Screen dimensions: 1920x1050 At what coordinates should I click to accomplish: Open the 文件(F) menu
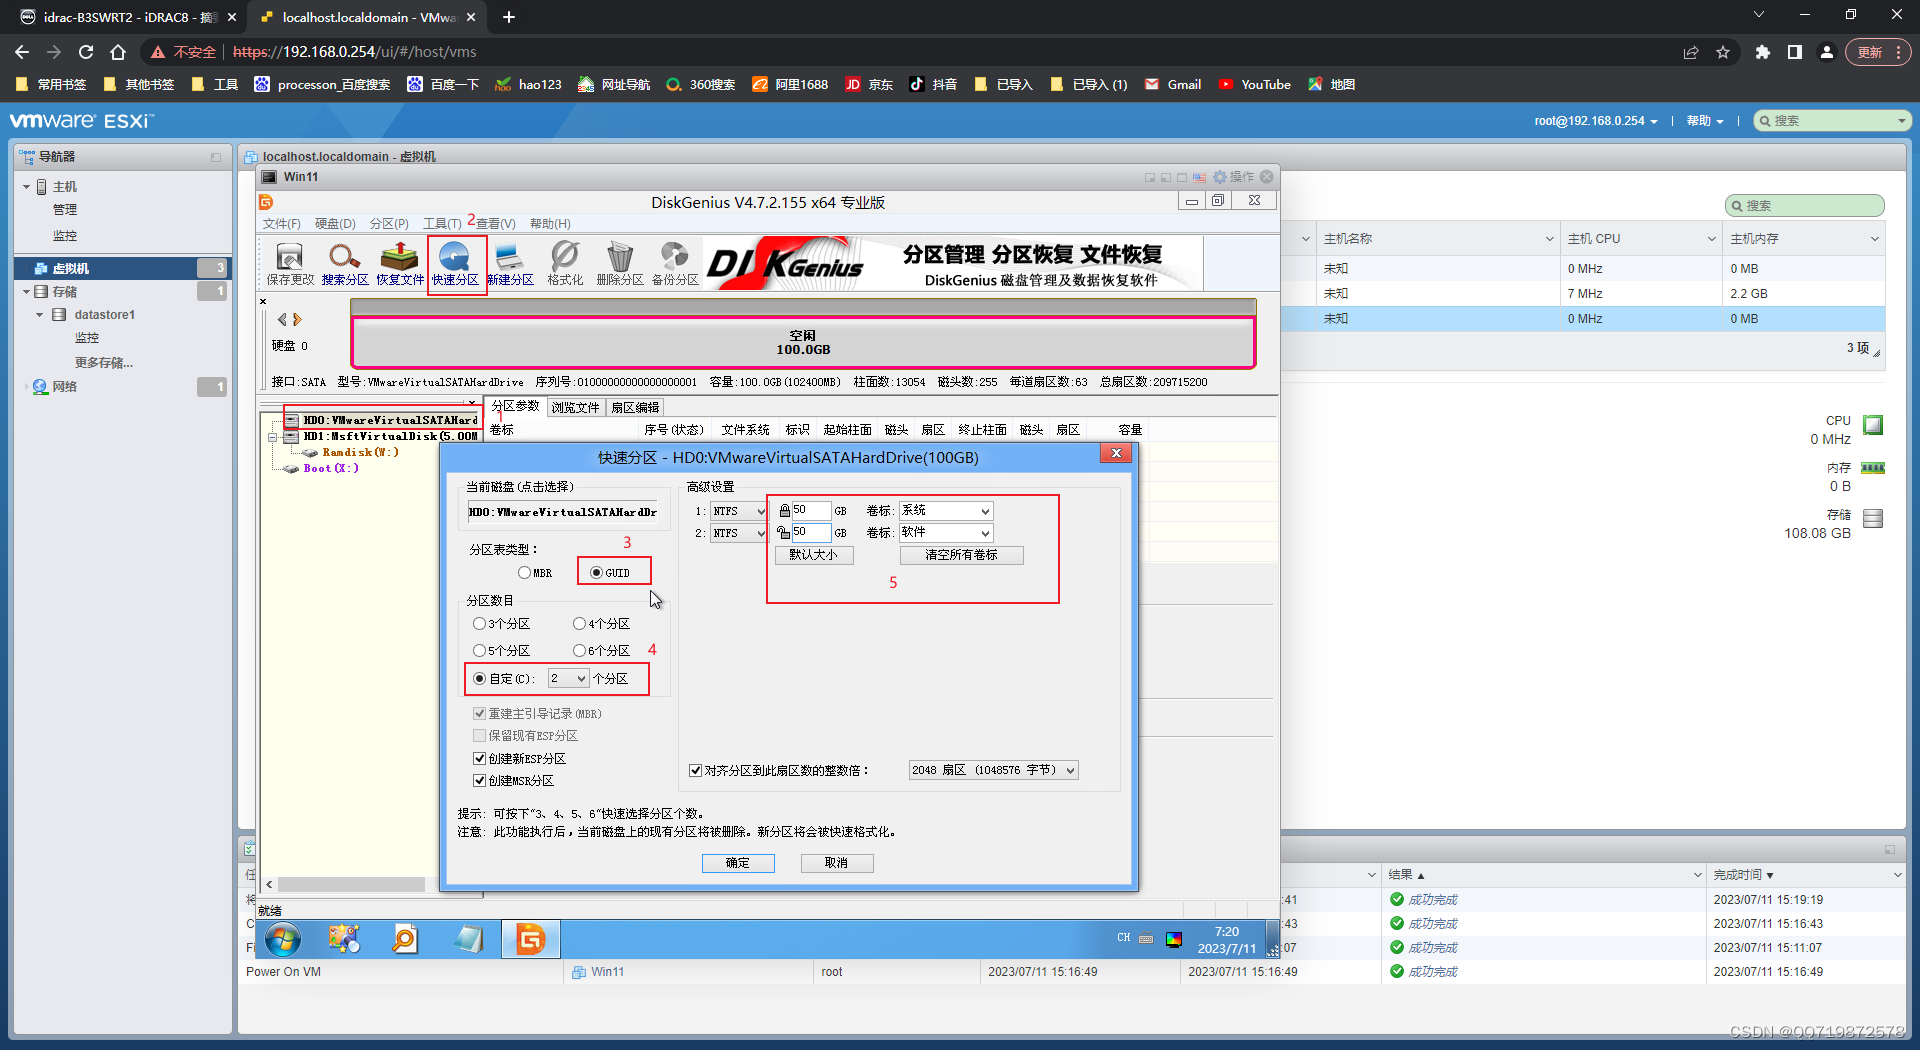(281, 224)
